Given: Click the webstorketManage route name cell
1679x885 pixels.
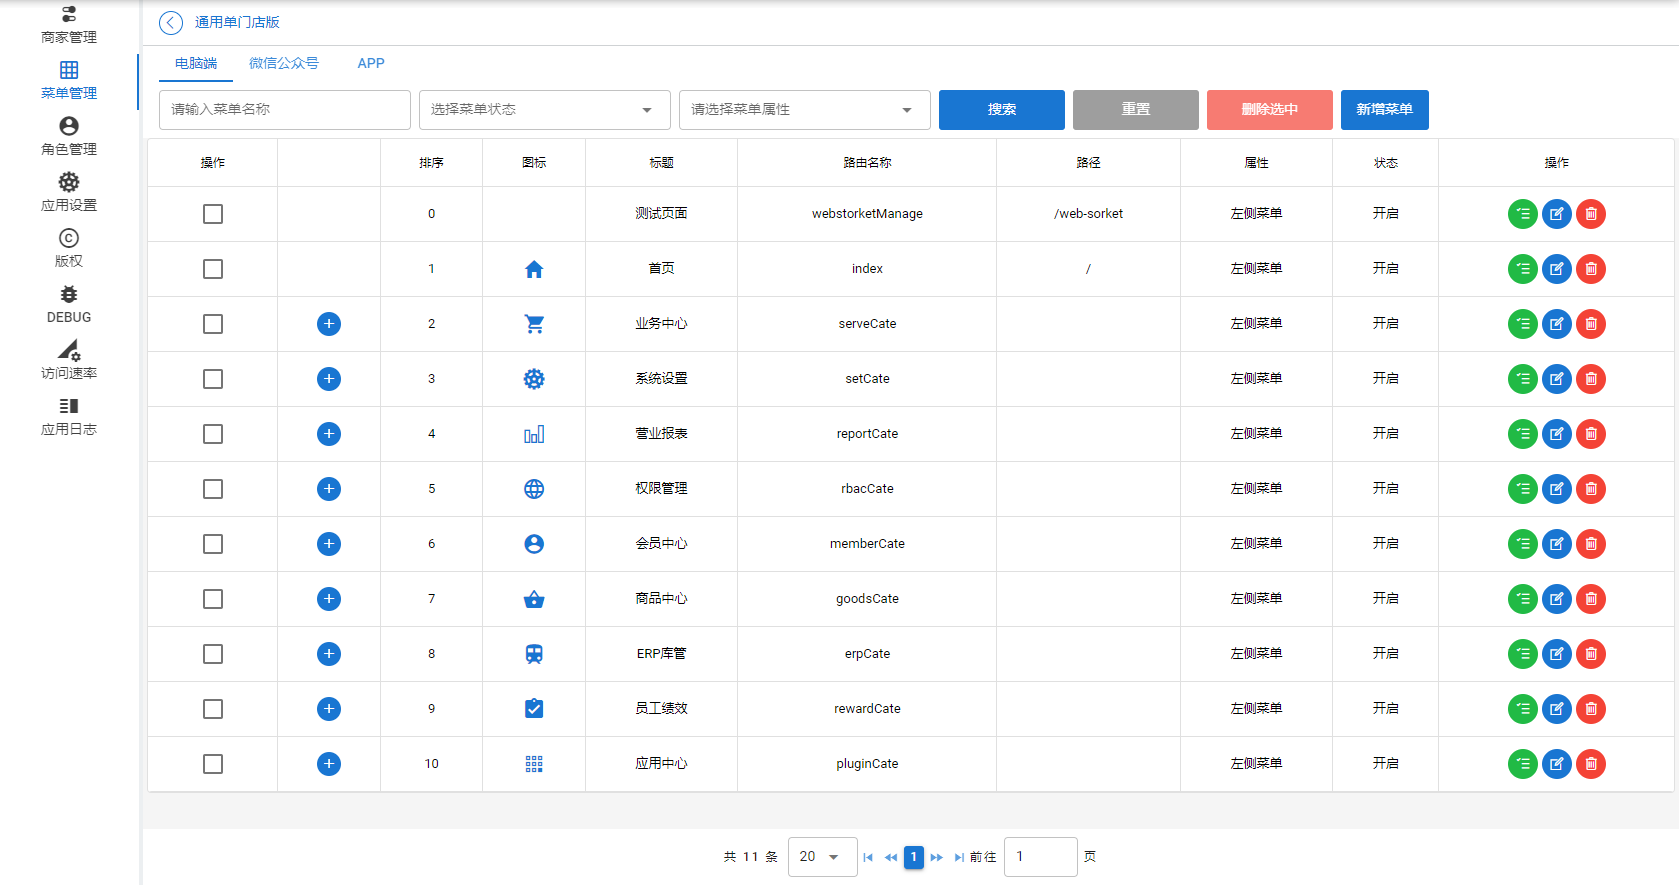Looking at the screenshot, I should 867,214.
